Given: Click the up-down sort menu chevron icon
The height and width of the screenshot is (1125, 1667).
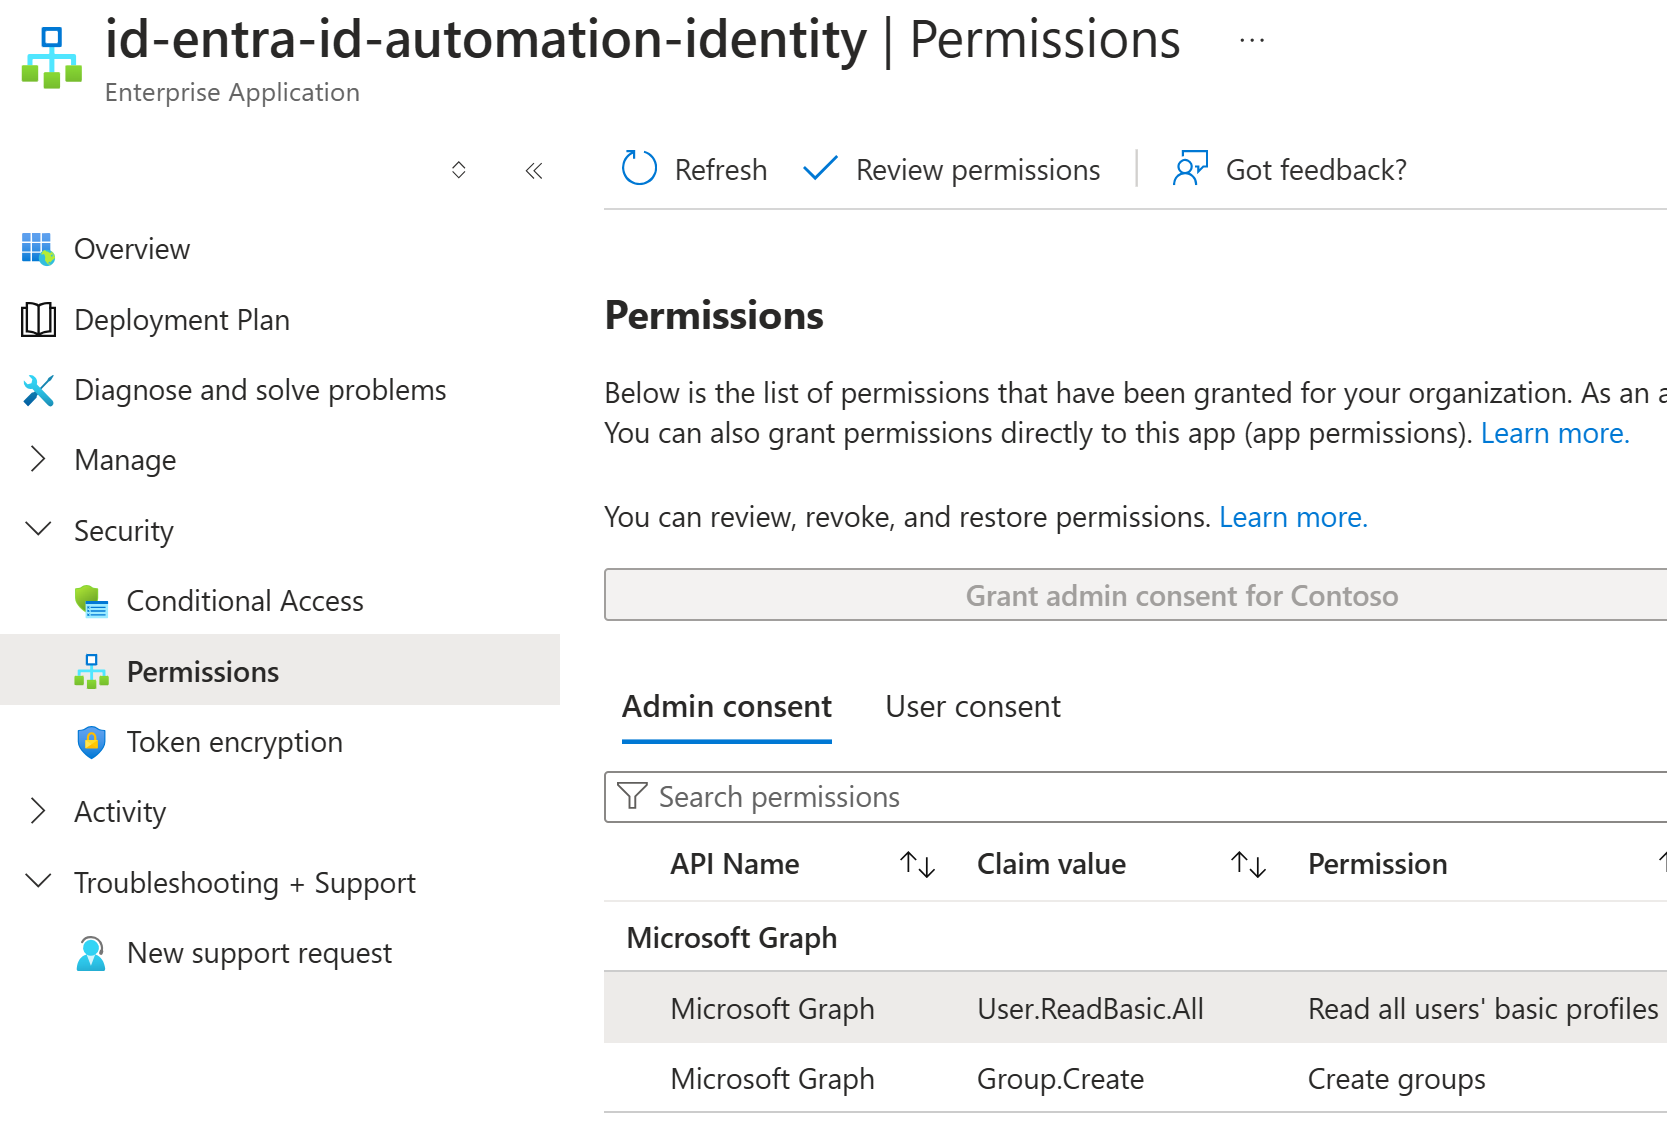Looking at the screenshot, I should point(459,170).
